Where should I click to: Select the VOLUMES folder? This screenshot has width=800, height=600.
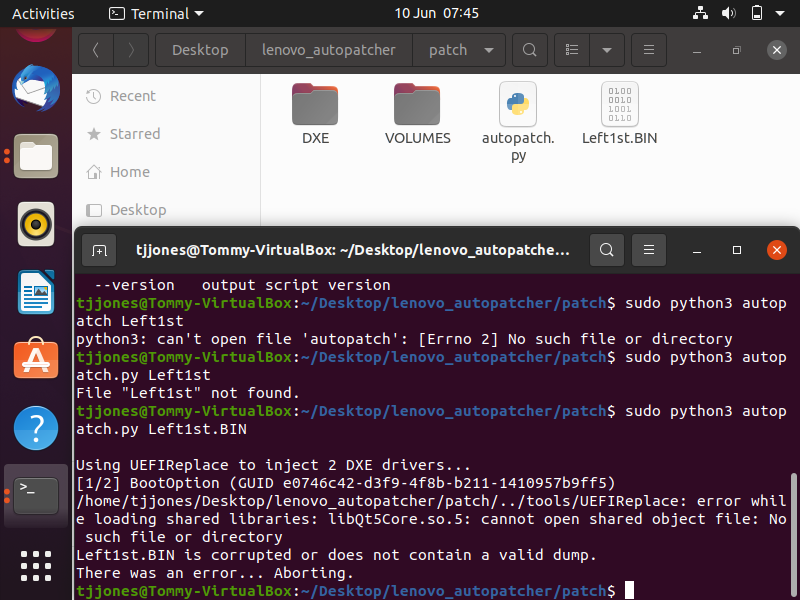[417, 114]
